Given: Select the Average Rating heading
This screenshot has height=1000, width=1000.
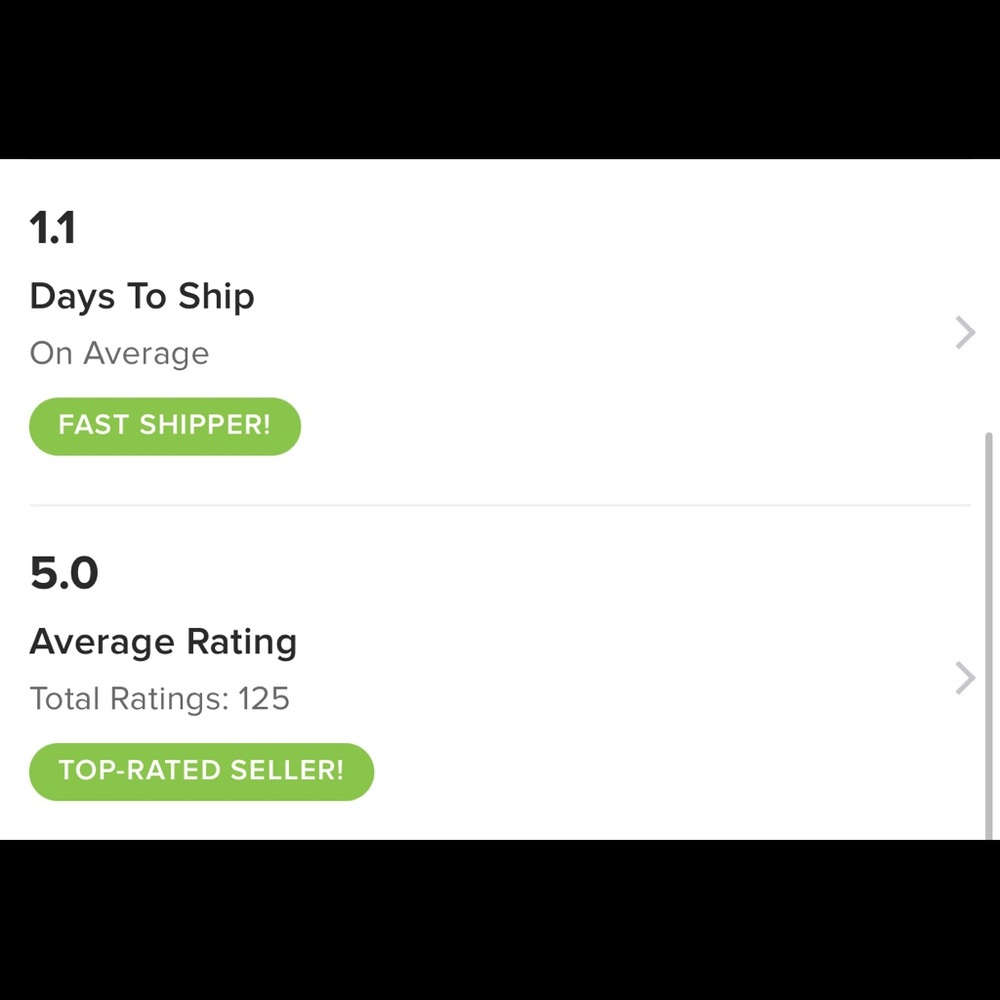Looking at the screenshot, I should pos(163,642).
